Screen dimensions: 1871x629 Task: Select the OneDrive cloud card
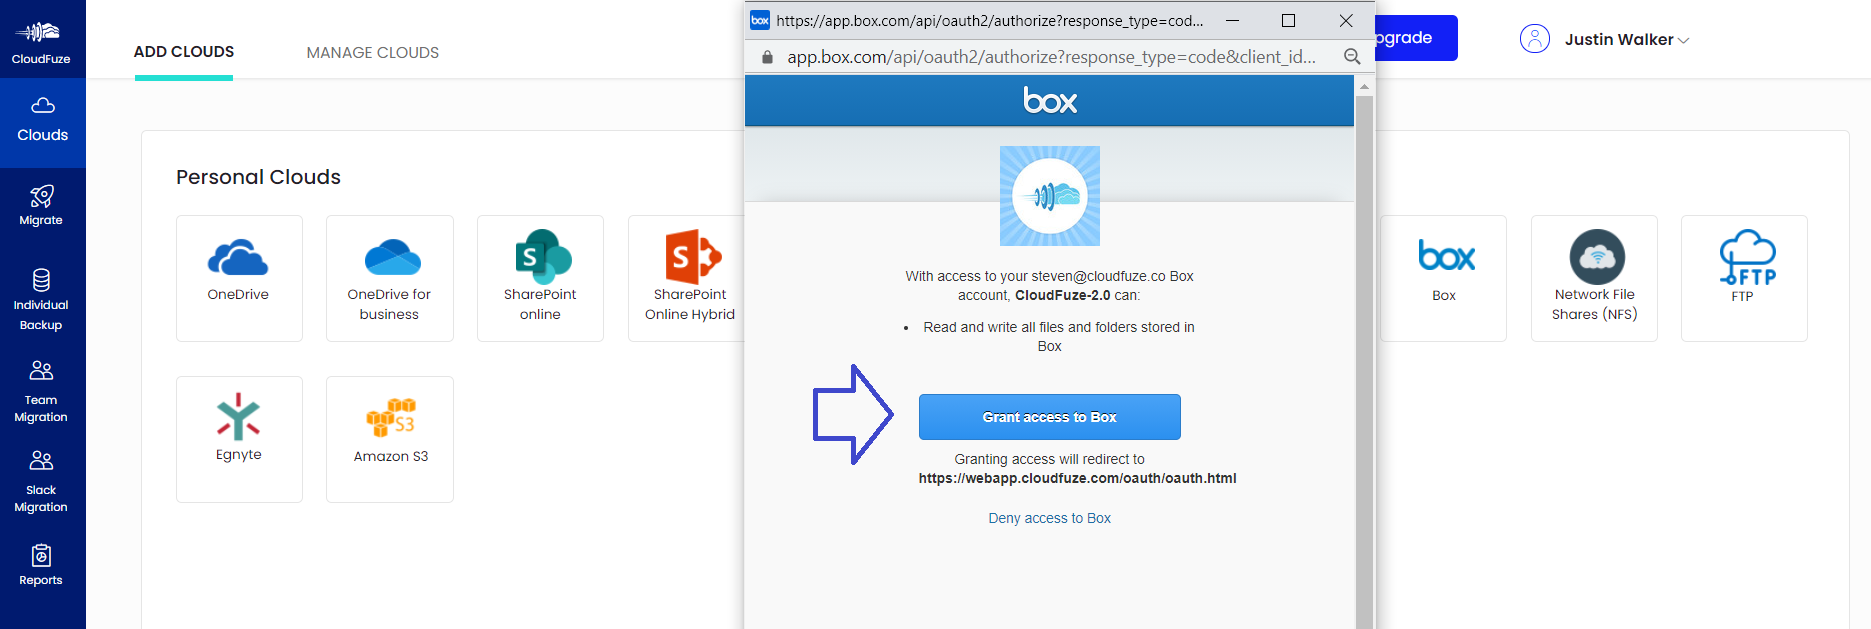239,278
